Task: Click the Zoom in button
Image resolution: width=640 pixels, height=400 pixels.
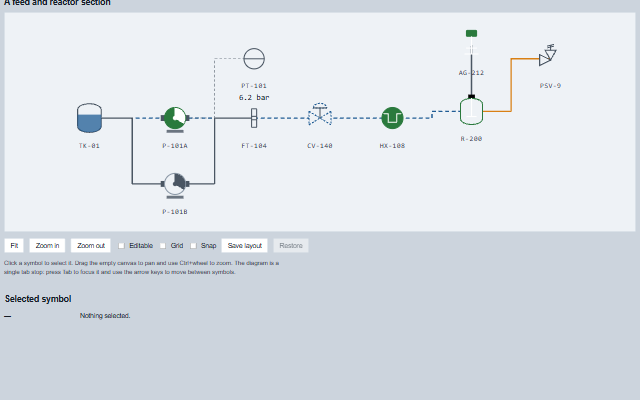Action: [x=47, y=246]
